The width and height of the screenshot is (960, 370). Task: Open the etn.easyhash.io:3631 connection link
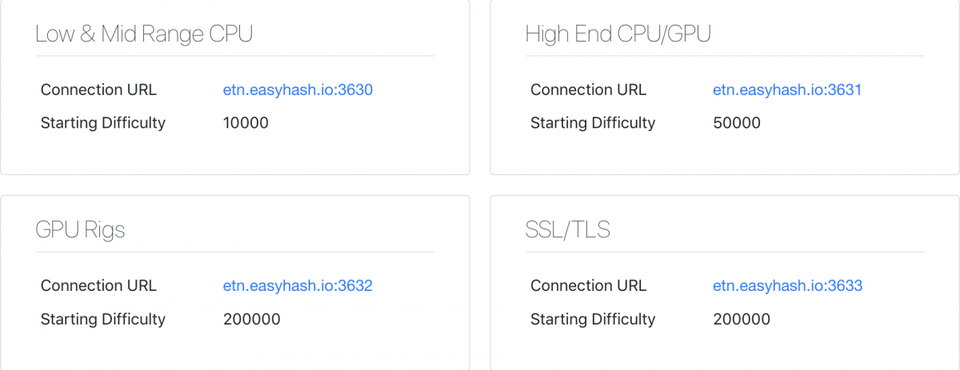pyautogui.click(x=787, y=90)
